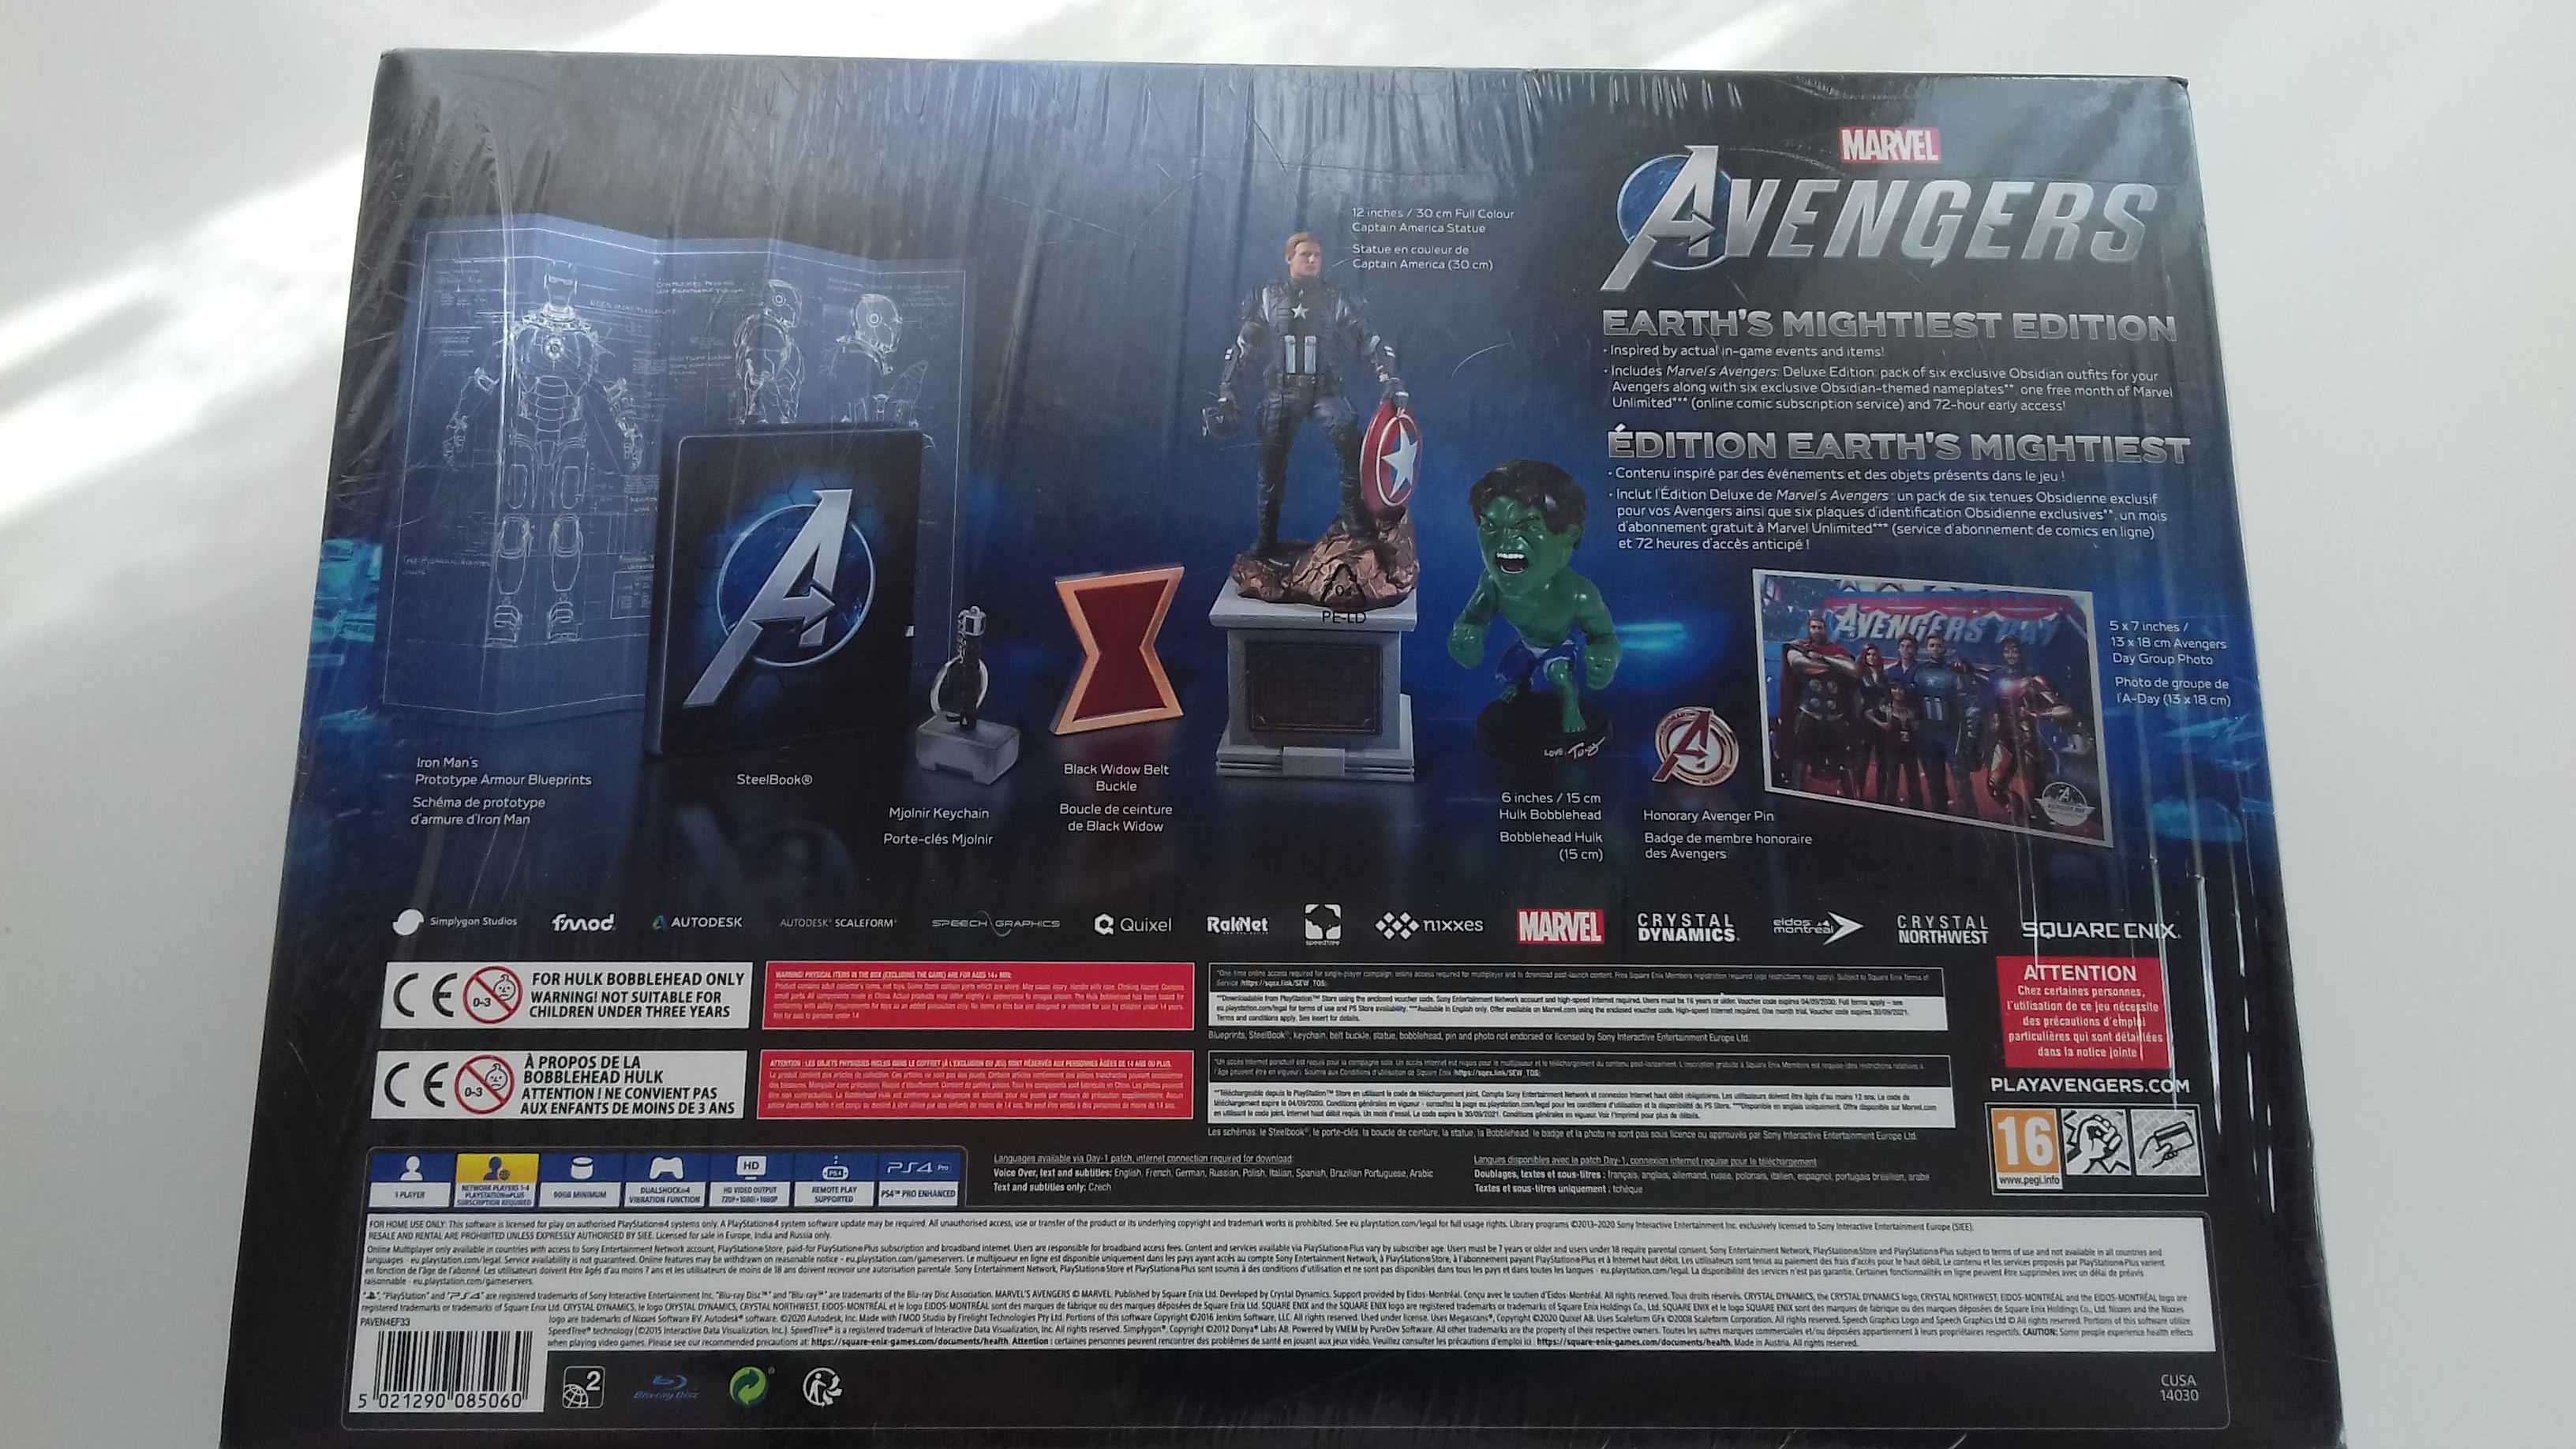Open the PLAYAVENGERS.COM website link
The height and width of the screenshot is (1449, 2576).
pyautogui.click(x=2091, y=1085)
